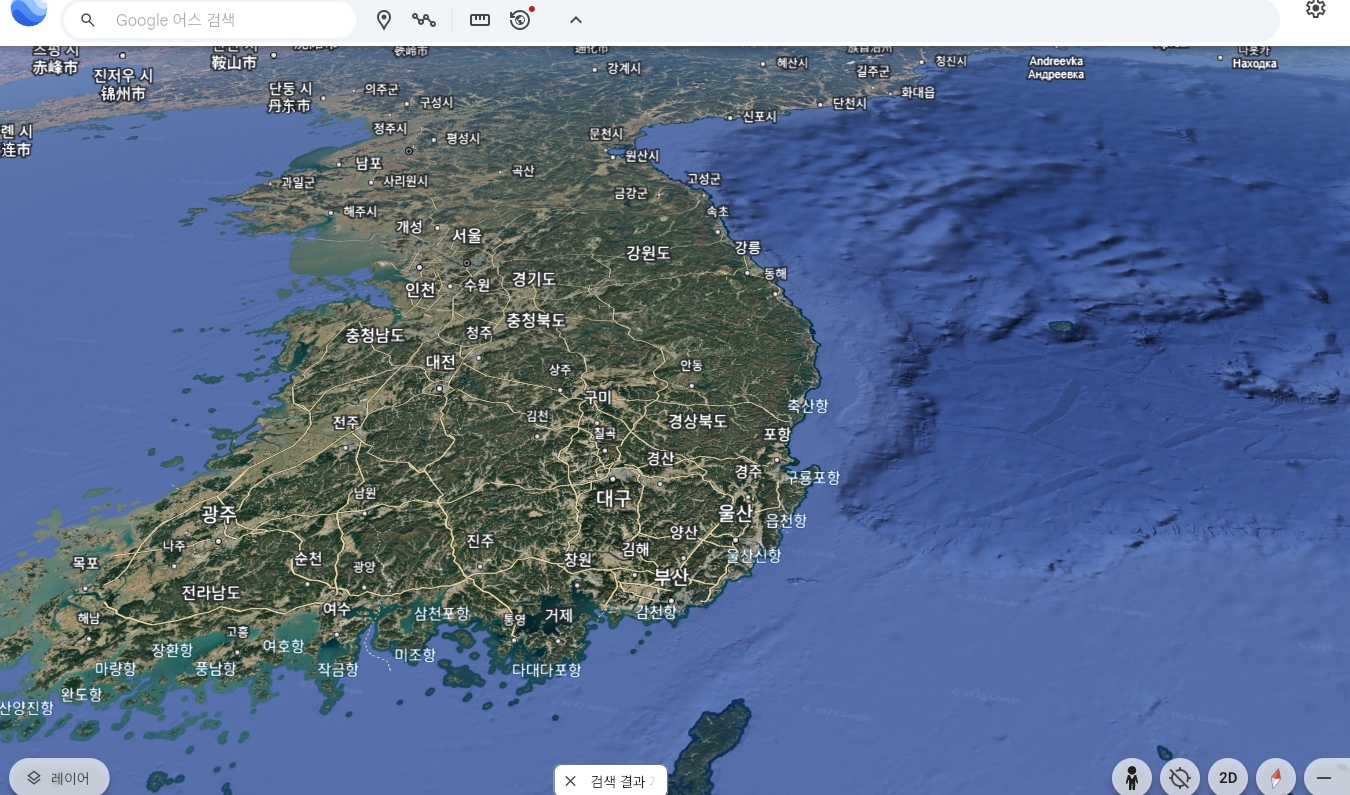Click the 여수 city label

[x=337, y=608]
